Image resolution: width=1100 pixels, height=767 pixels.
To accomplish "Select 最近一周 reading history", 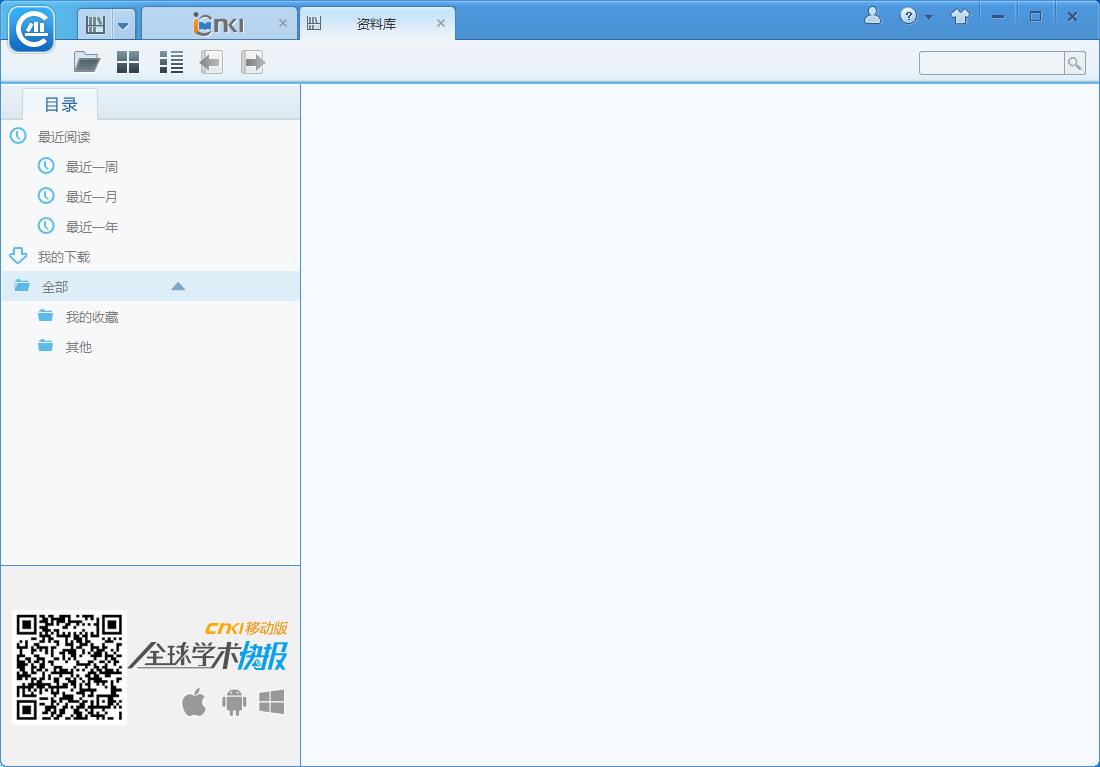I will 92,167.
